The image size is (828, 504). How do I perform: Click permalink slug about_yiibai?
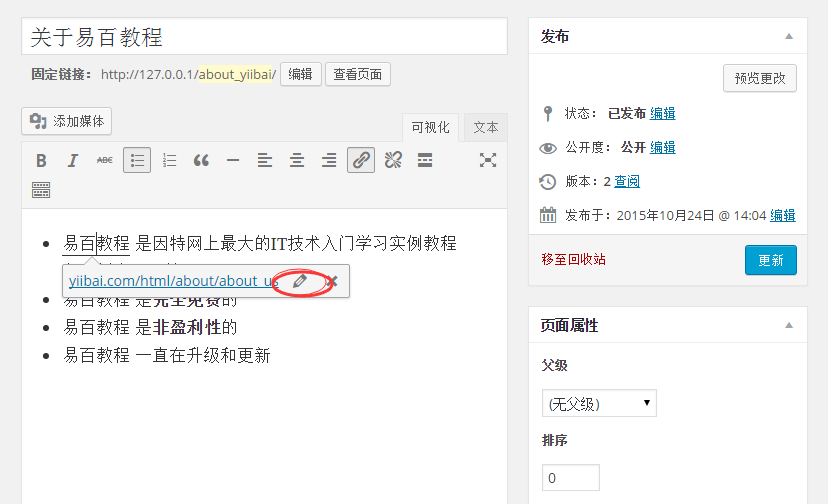237,74
